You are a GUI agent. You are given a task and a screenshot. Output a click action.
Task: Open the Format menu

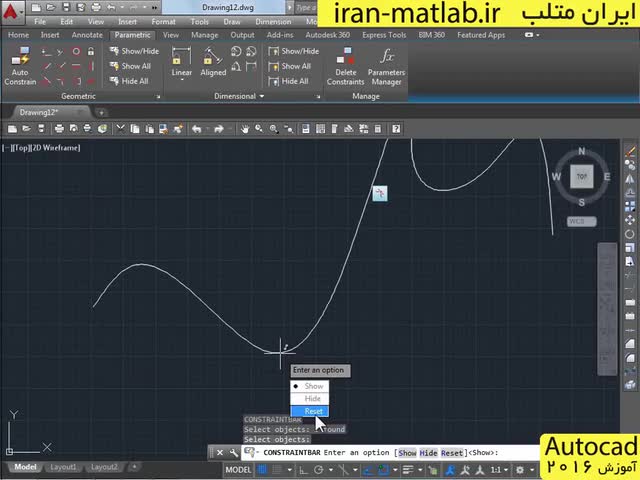pos(163,22)
